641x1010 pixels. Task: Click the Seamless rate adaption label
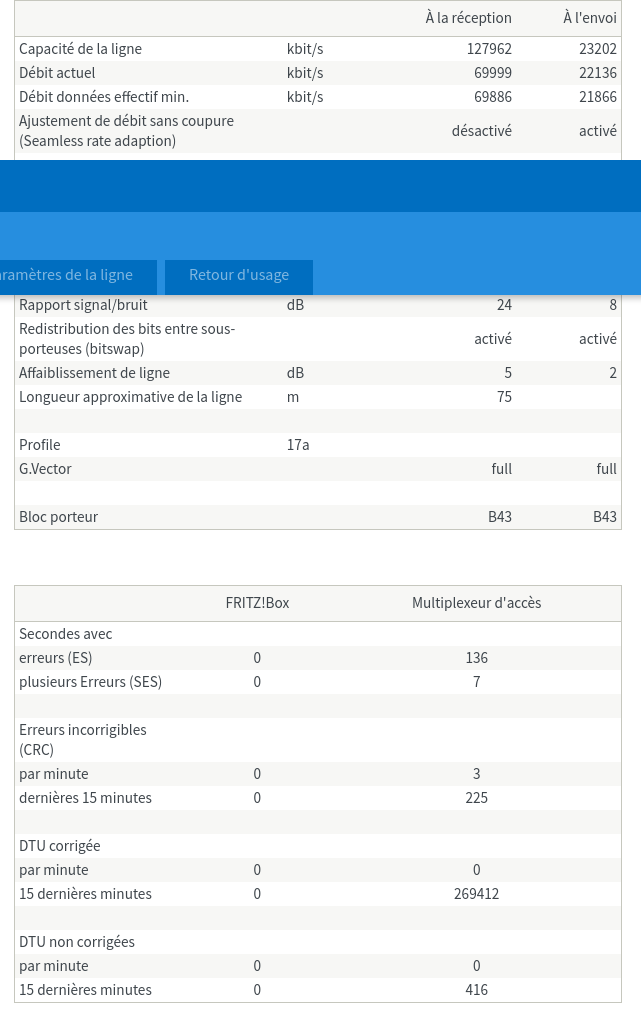tap(126, 131)
